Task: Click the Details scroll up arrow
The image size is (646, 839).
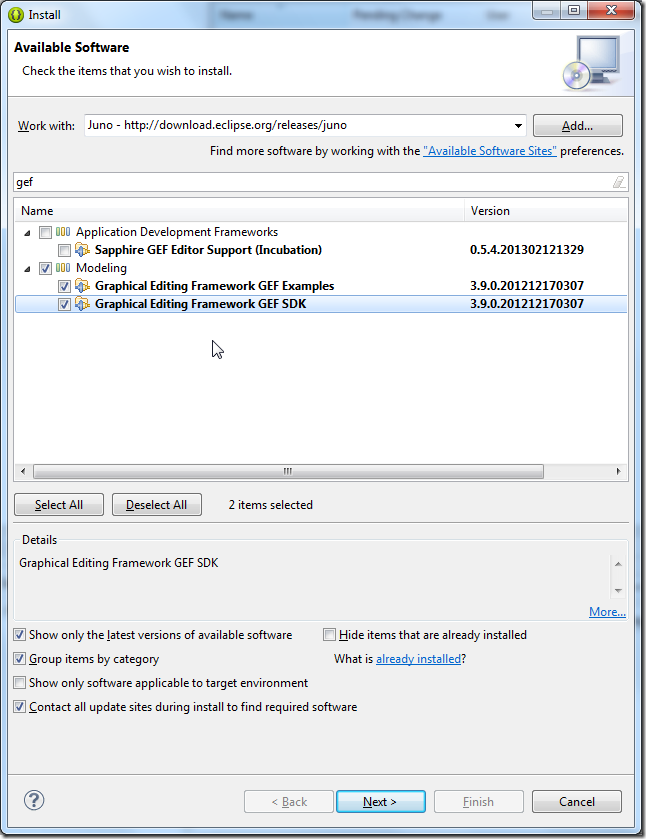Action: [618, 564]
